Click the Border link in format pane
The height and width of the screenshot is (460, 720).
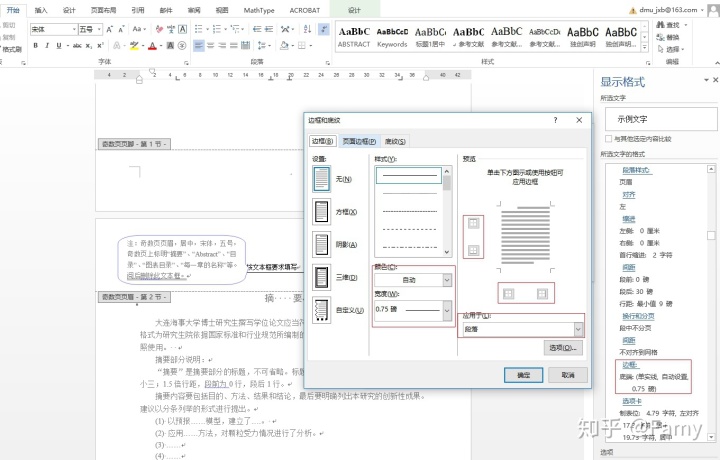(x=630, y=365)
